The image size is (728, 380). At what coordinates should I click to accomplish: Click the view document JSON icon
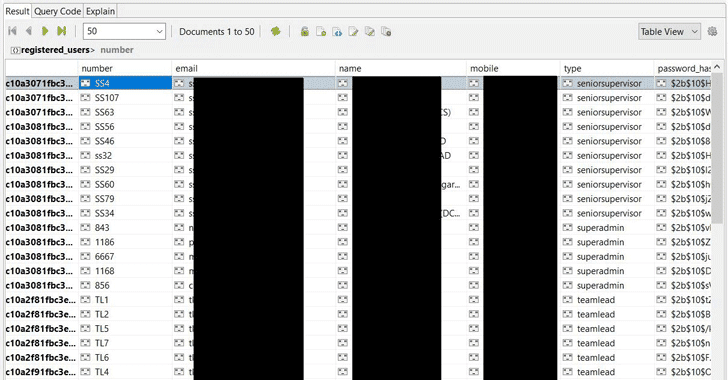tap(337, 32)
